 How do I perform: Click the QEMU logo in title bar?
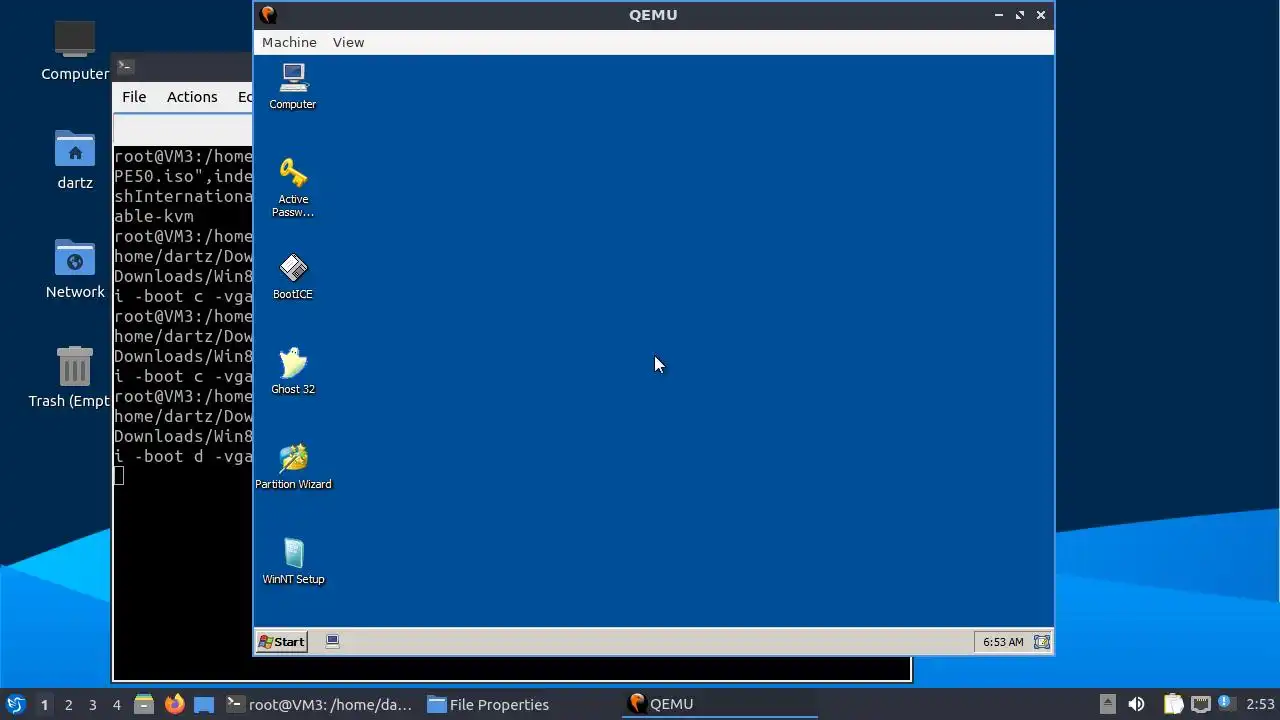268,15
